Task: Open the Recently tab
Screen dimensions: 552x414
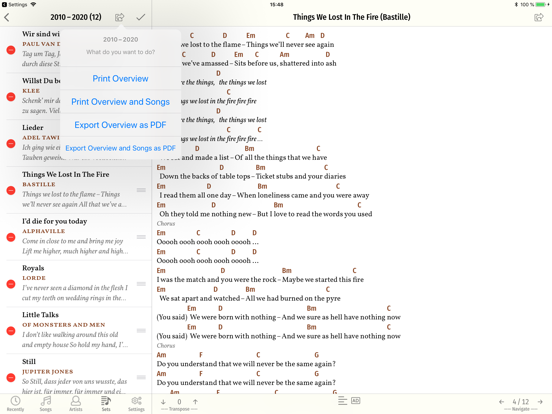Action: click(x=15, y=403)
